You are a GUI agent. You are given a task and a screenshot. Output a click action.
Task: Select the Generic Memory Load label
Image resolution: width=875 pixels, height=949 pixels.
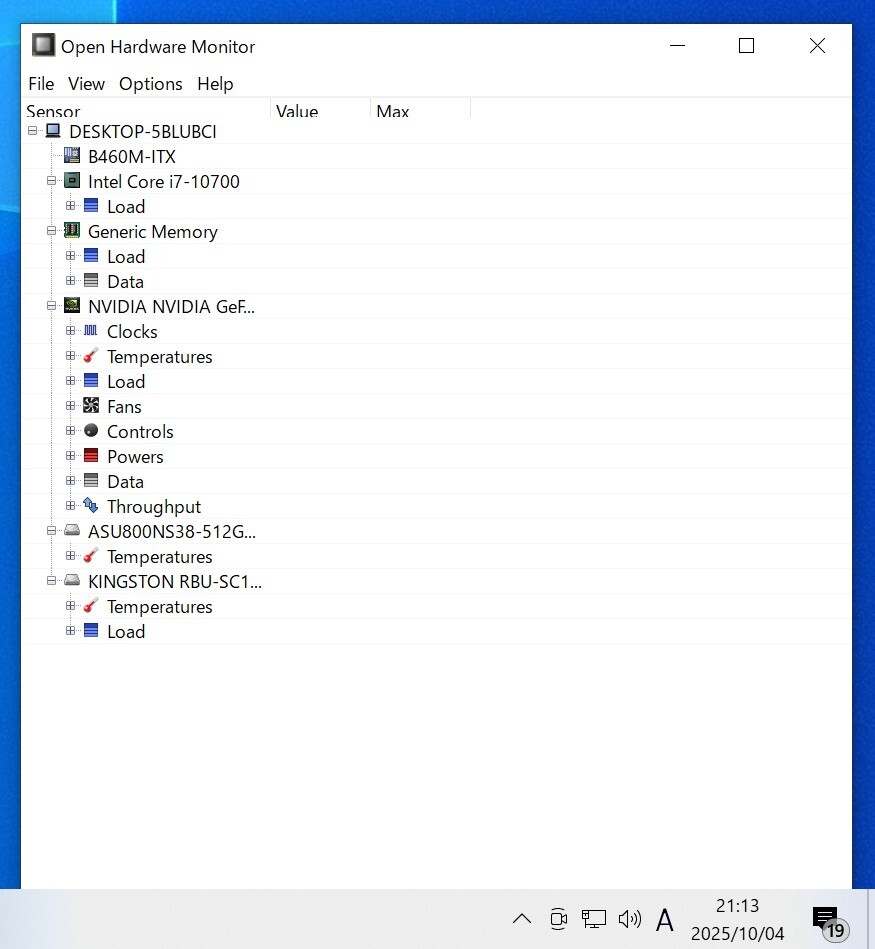coord(126,257)
